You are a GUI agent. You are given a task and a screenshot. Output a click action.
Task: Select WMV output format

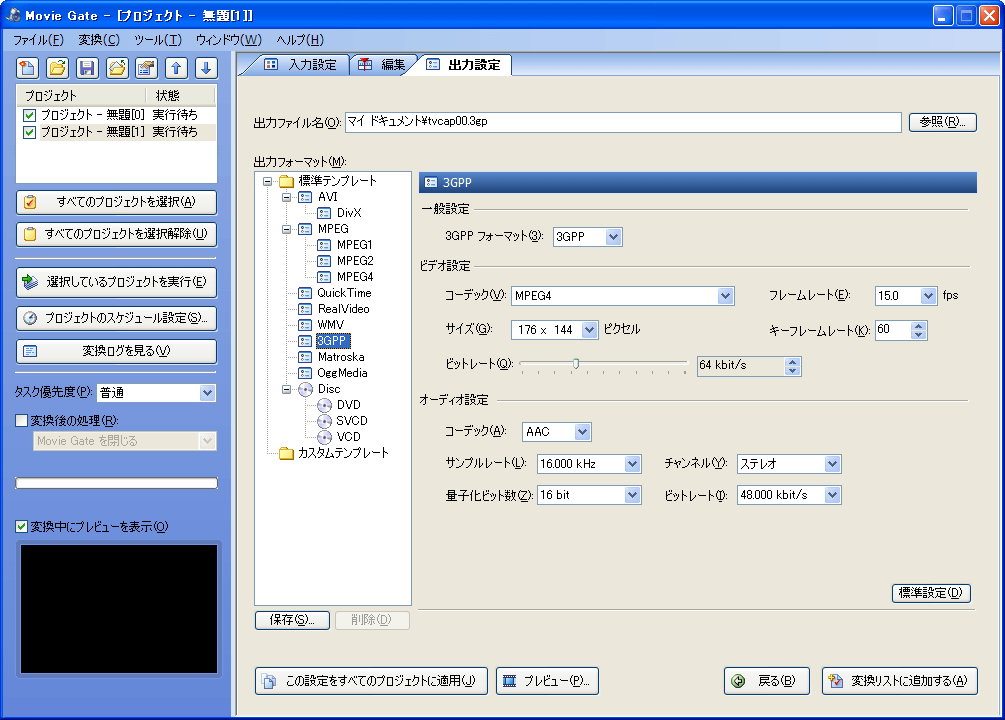click(x=331, y=325)
